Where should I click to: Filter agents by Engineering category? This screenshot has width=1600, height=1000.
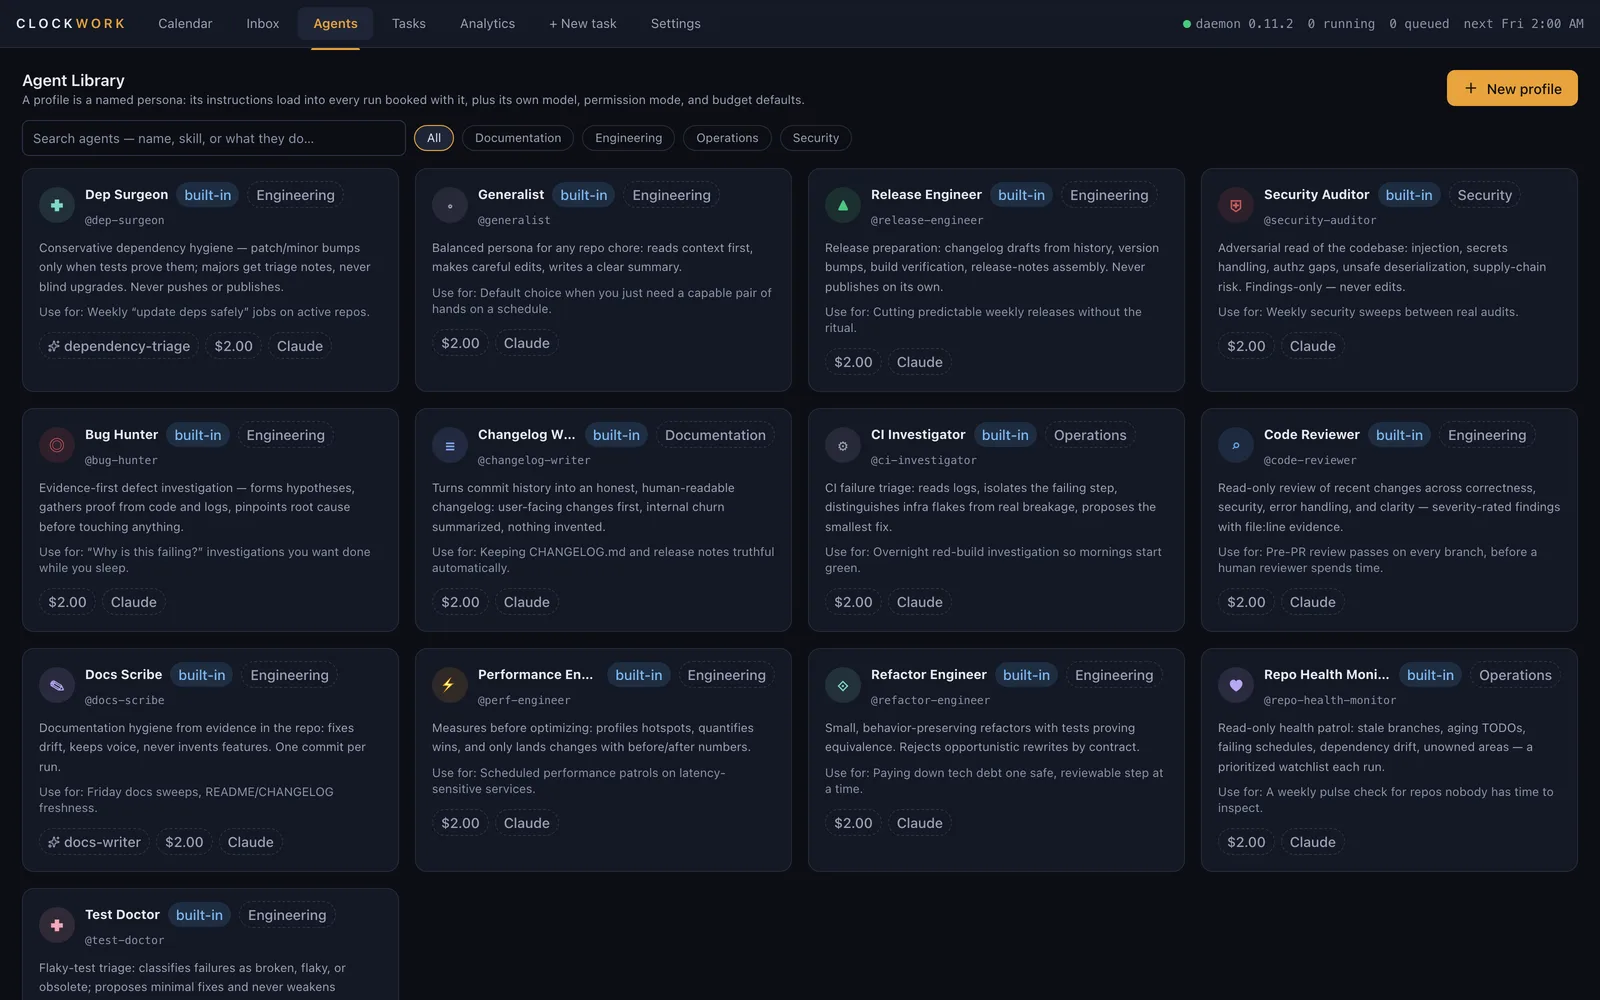pyautogui.click(x=628, y=138)
